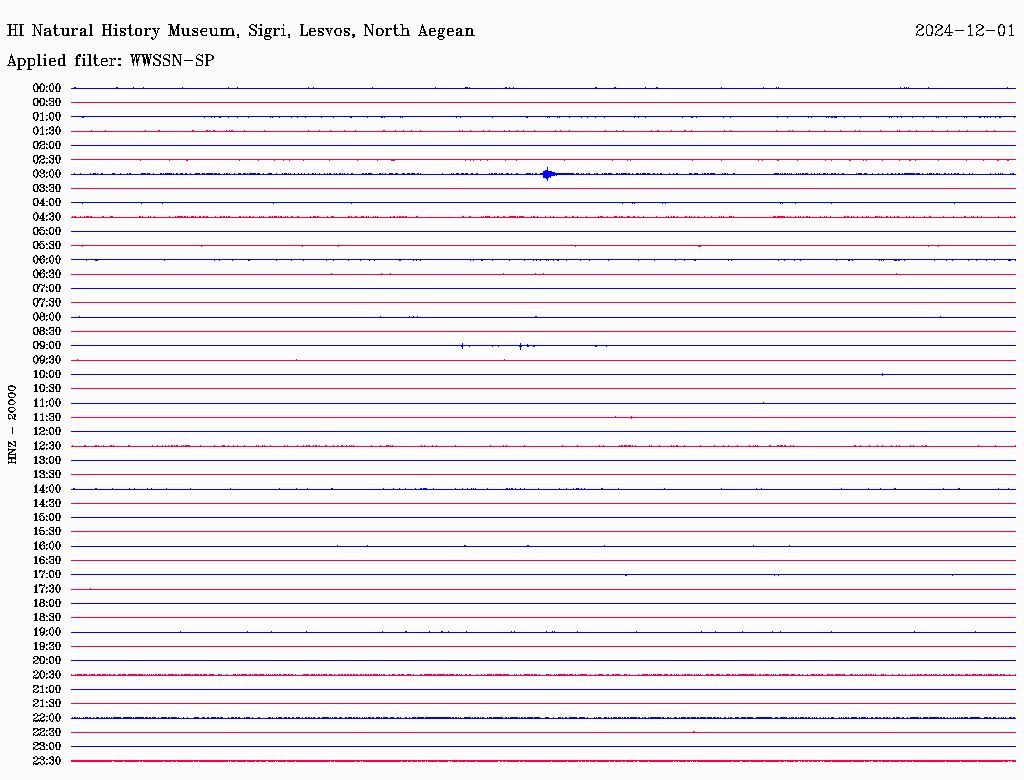Image resolution: width=1024 pixels, height=780 pixels.
Task: Click the 02:30 time label
Action: [x=47, y=159]
